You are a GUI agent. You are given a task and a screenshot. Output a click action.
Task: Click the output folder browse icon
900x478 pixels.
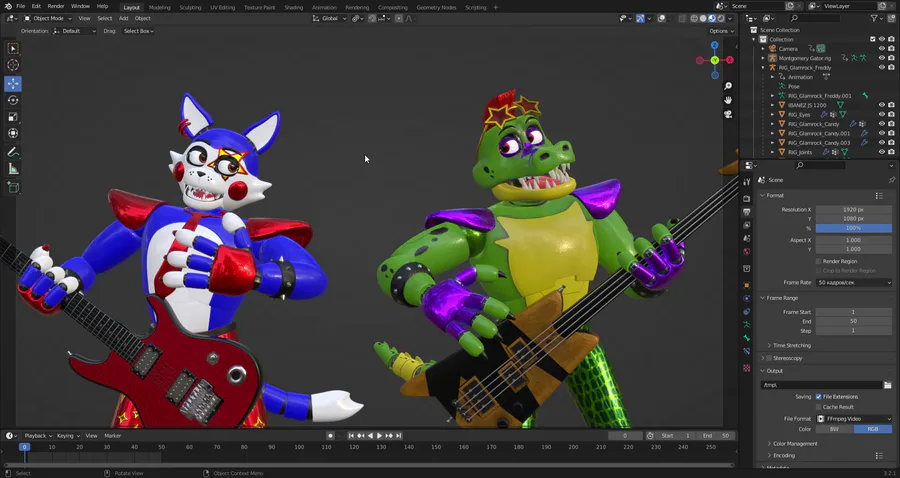888,385
